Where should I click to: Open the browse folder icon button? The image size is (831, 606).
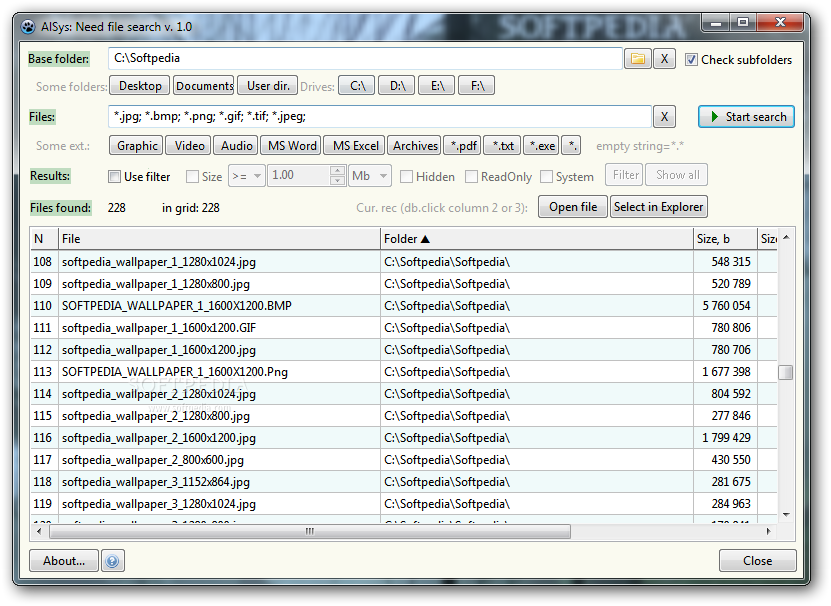638,59
